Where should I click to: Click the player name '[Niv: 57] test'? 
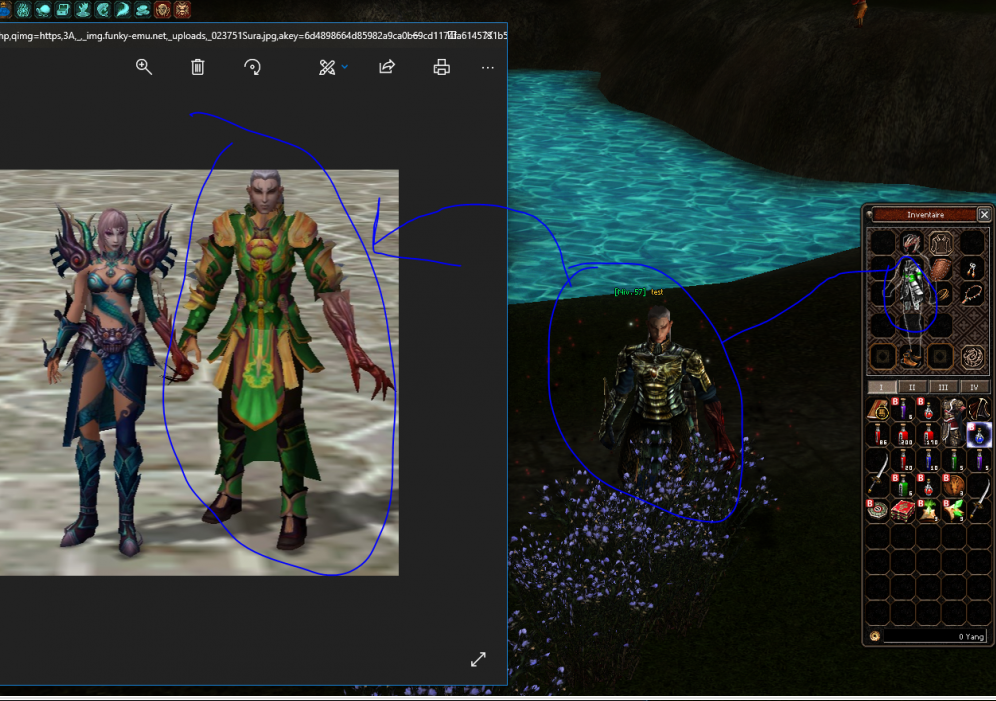point(638,291)
